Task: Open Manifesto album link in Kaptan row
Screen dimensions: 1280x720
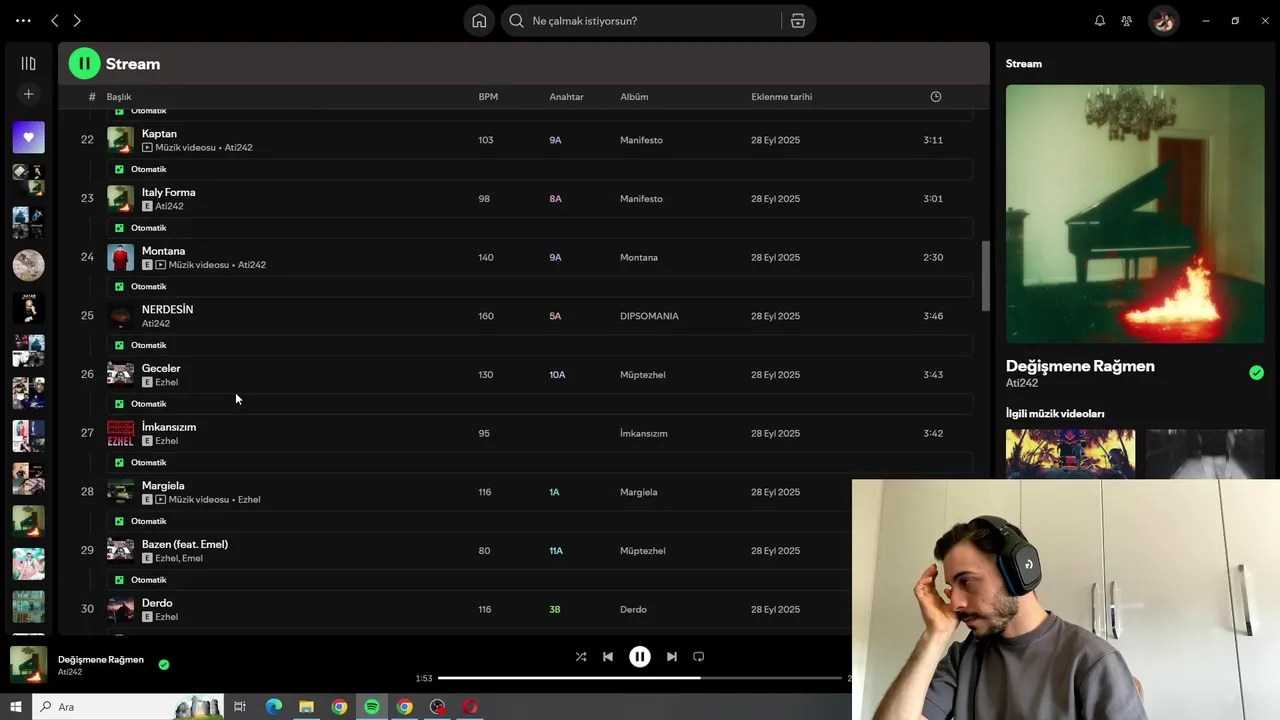Action: pyautogui.click(x=641, y=140)
